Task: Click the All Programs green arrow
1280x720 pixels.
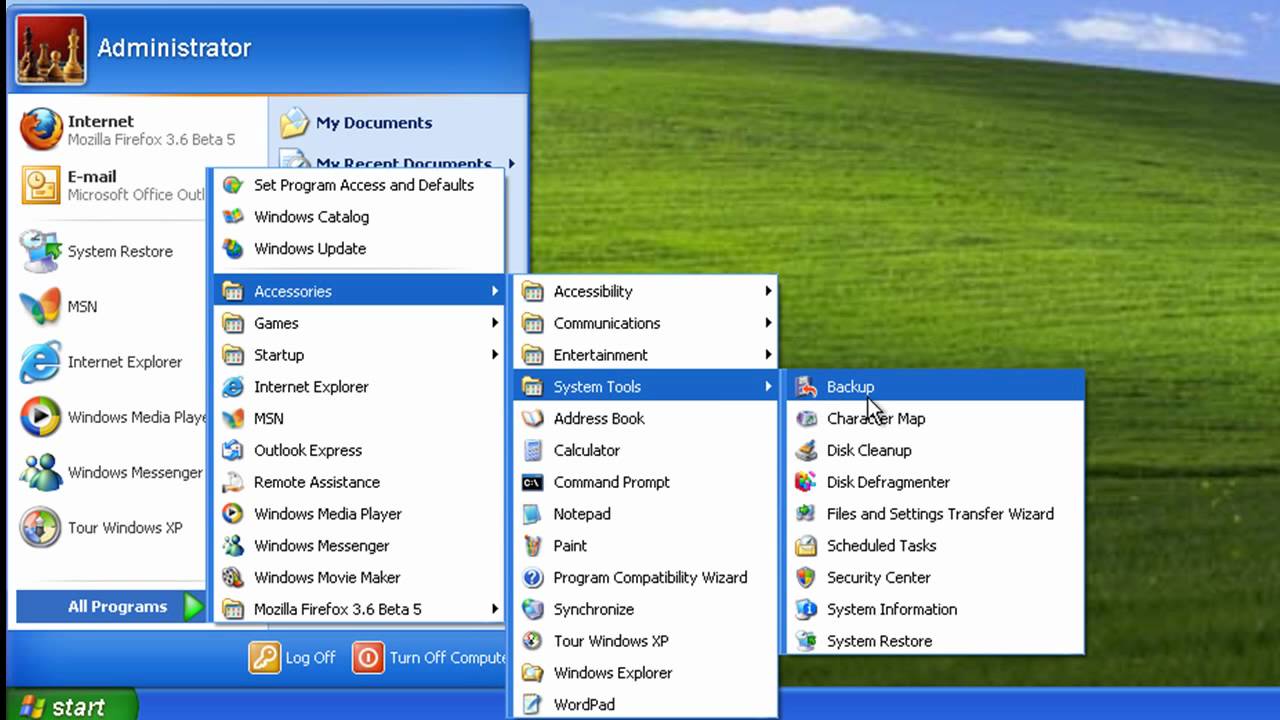Action: pos(194,606)
